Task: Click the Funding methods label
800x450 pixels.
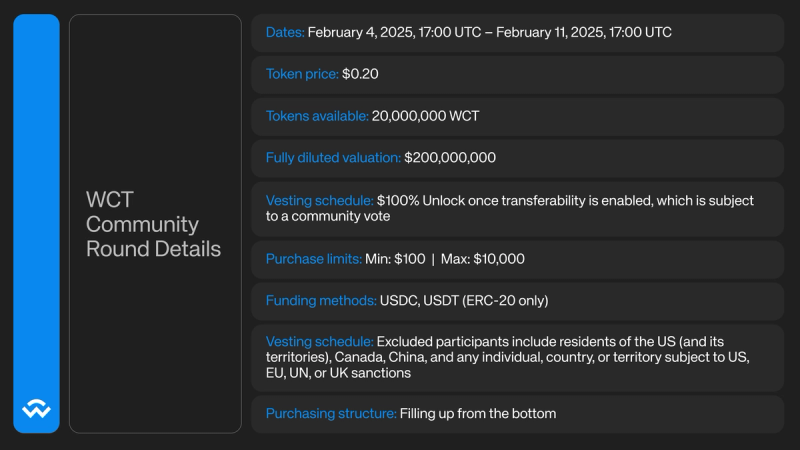Action: (320, 300)
